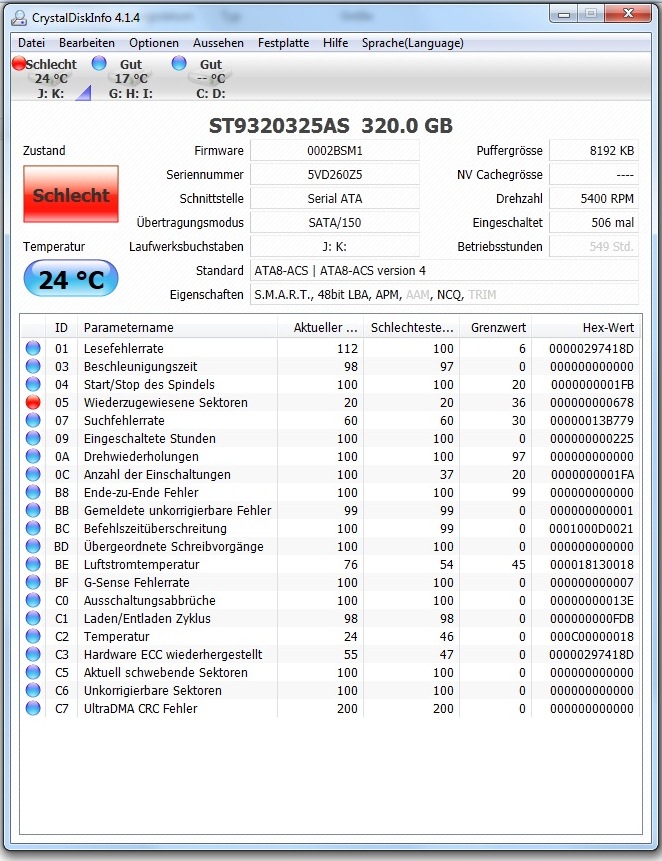Click the ID column header

(61, 328)
